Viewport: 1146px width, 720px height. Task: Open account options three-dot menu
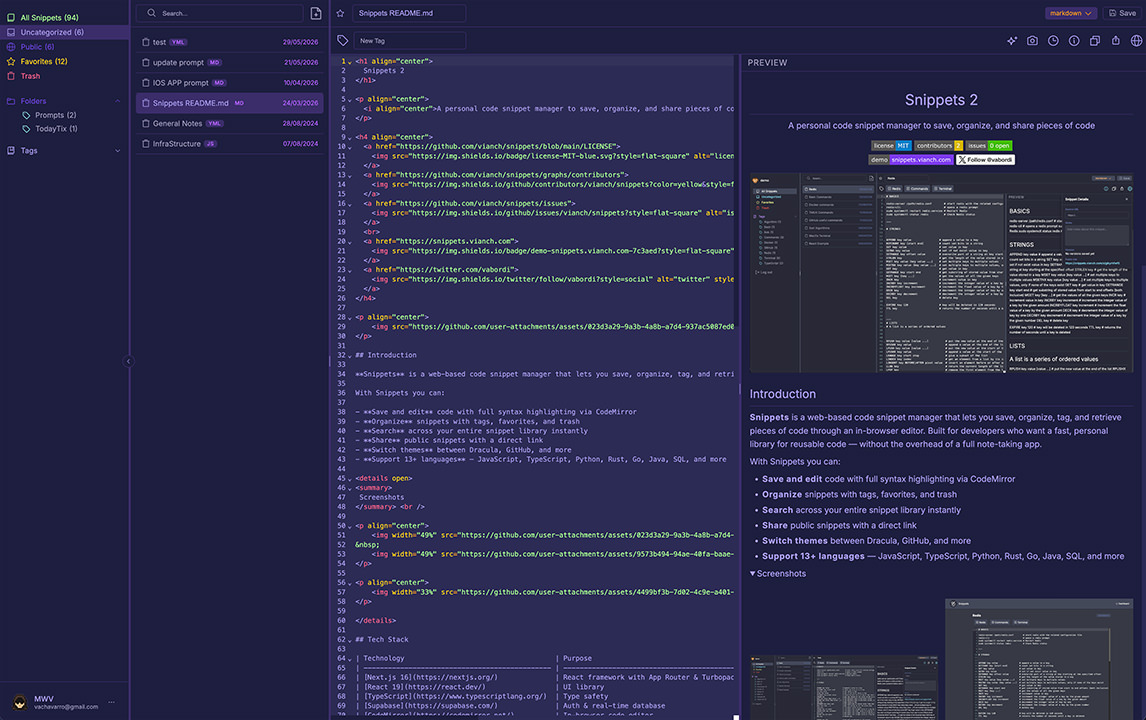tap(112, 702)
